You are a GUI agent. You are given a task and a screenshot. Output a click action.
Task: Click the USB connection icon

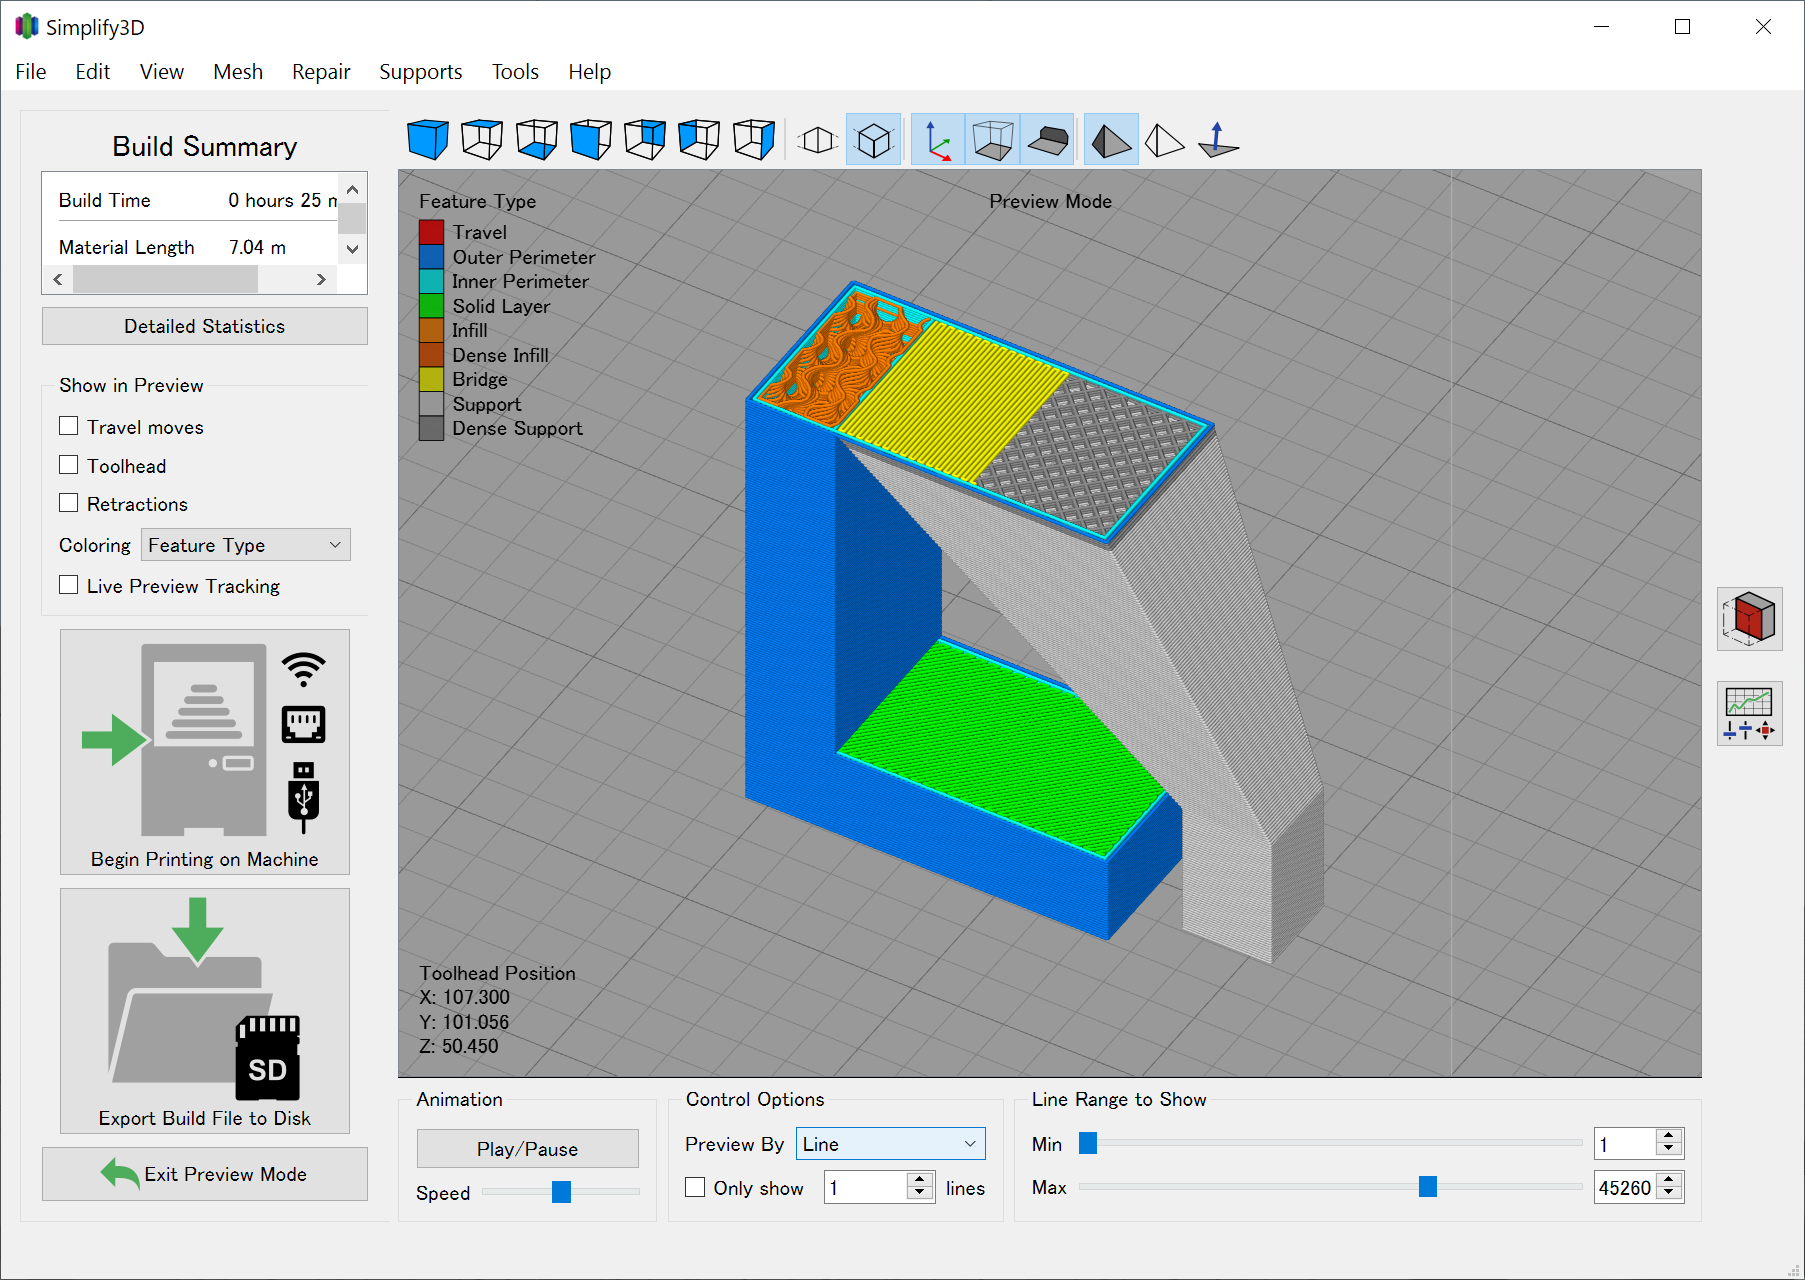(304, 797)
